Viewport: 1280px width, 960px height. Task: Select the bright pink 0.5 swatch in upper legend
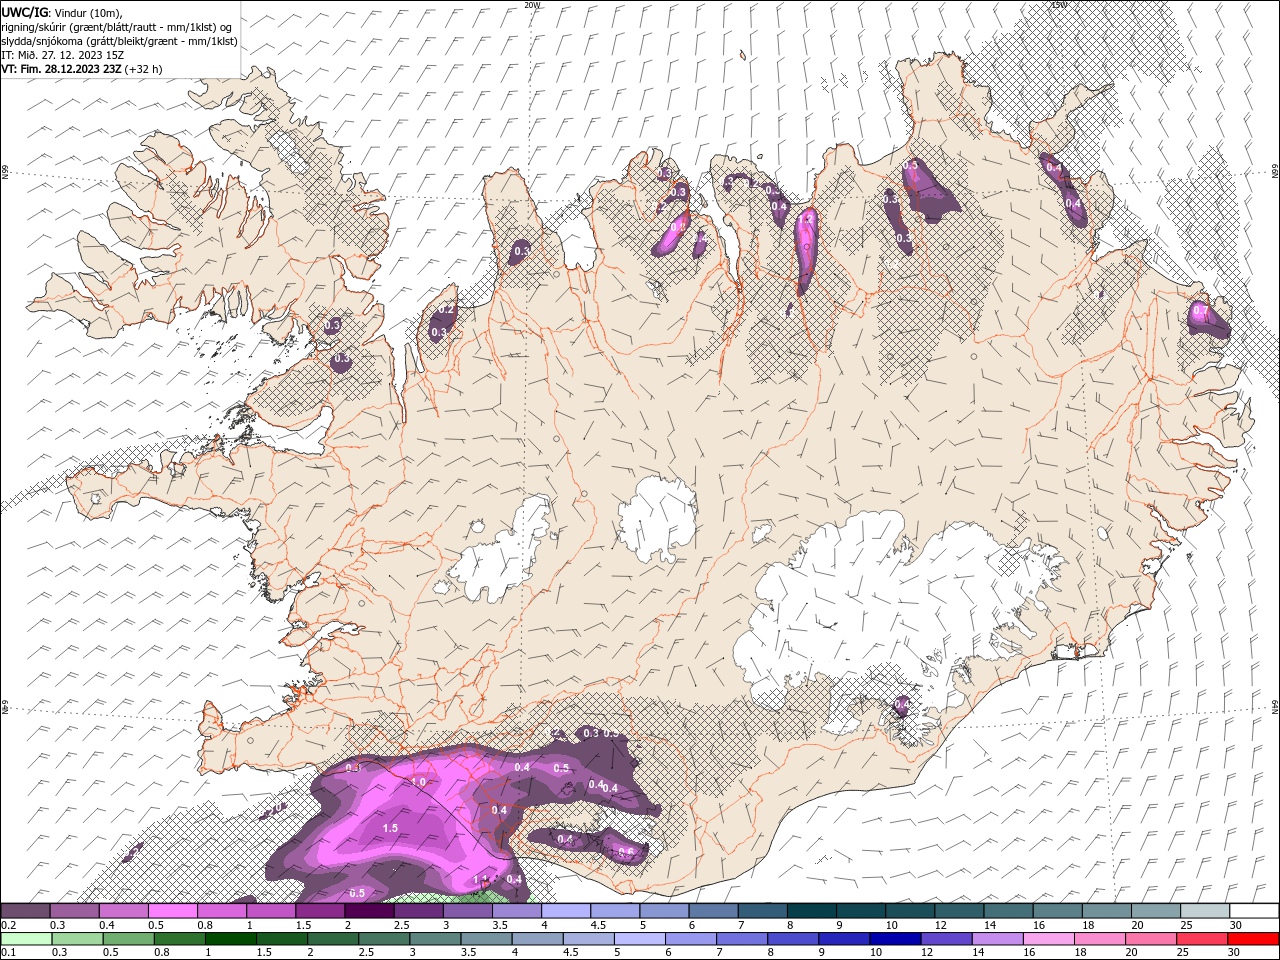pos(173,911)
